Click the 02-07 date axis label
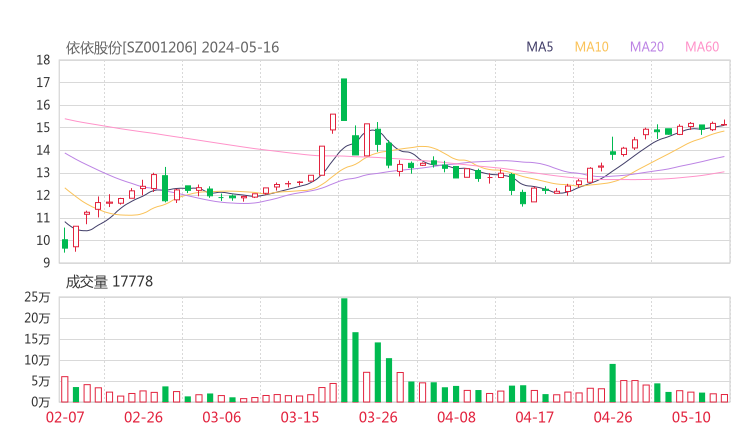The height and width of the screenshot is (440, 740). [x=65, y=417]
